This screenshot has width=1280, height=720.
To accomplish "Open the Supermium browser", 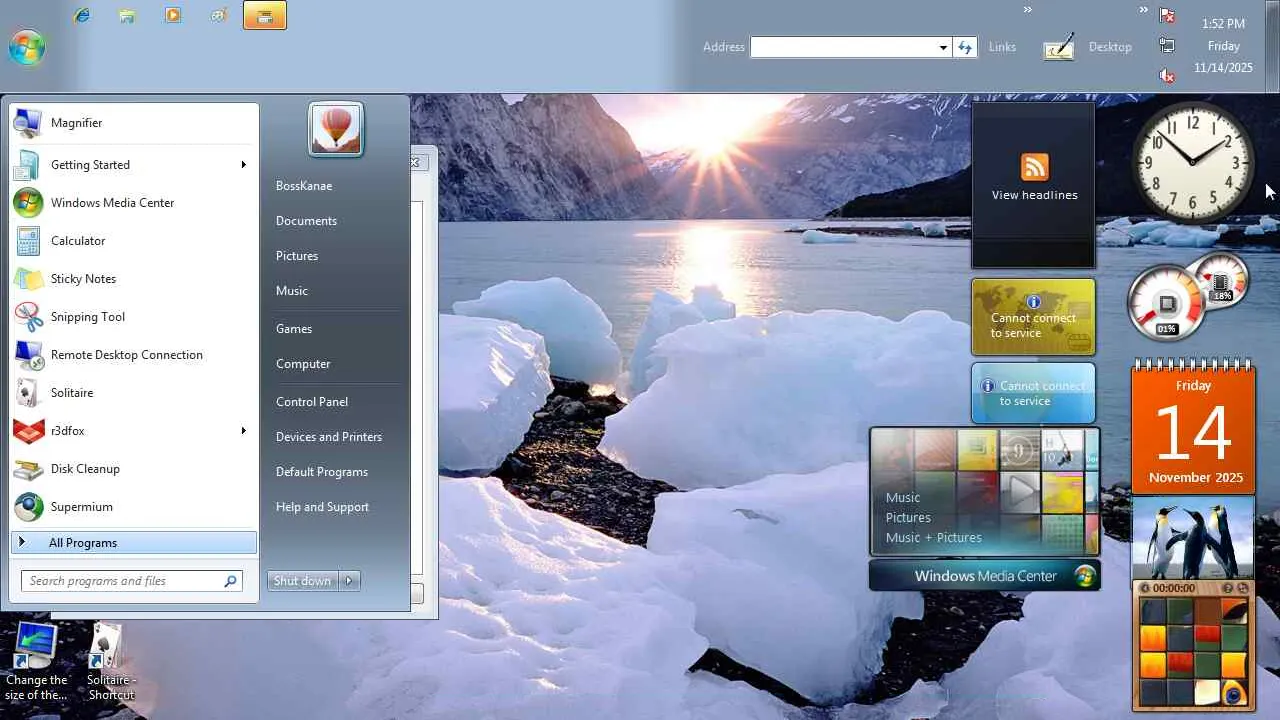I will pyautogui.click(x=134, y=507).
